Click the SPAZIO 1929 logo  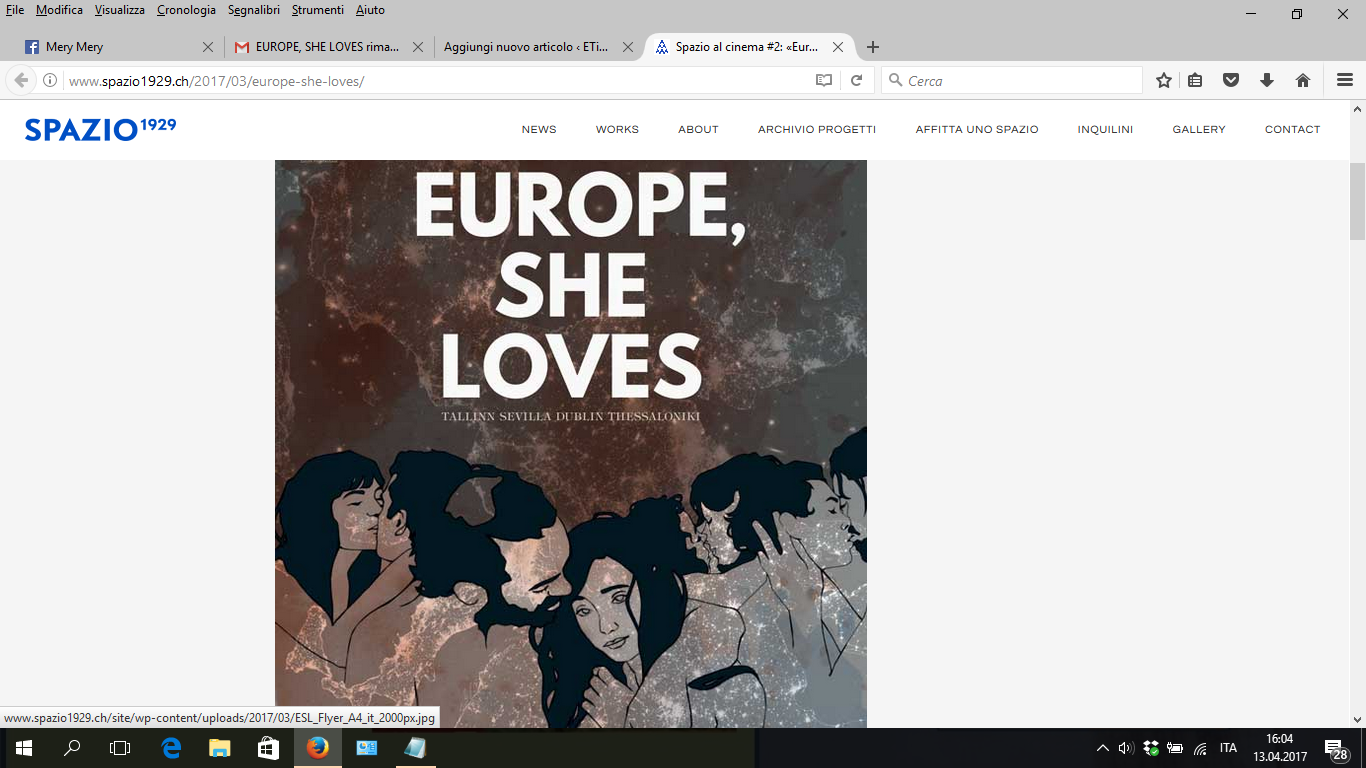[x=100, y=129]
